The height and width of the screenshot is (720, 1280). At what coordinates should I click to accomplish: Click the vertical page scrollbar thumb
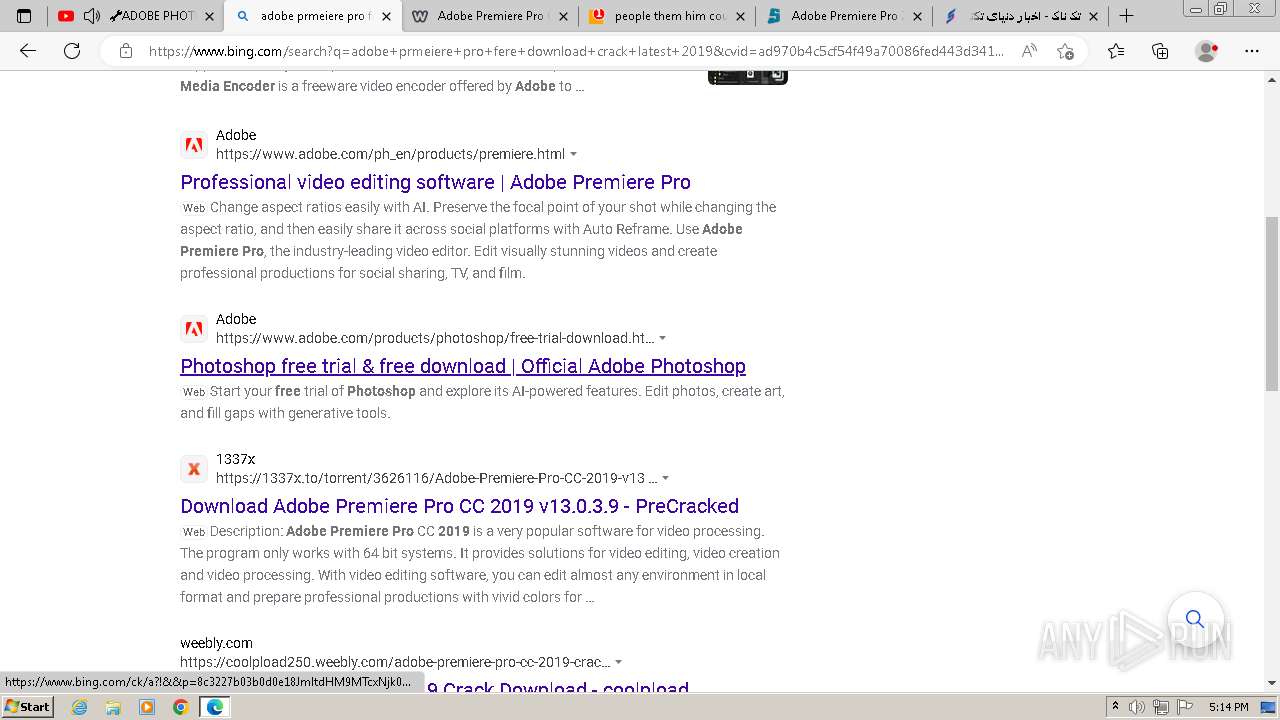pyautogui.click(x=1272, y=303)
